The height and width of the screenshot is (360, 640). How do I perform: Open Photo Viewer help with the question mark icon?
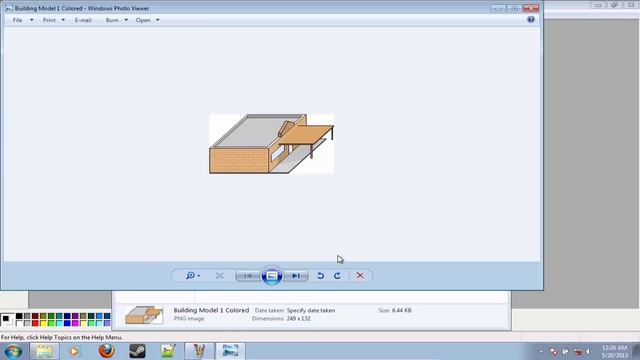click(531, 19)
